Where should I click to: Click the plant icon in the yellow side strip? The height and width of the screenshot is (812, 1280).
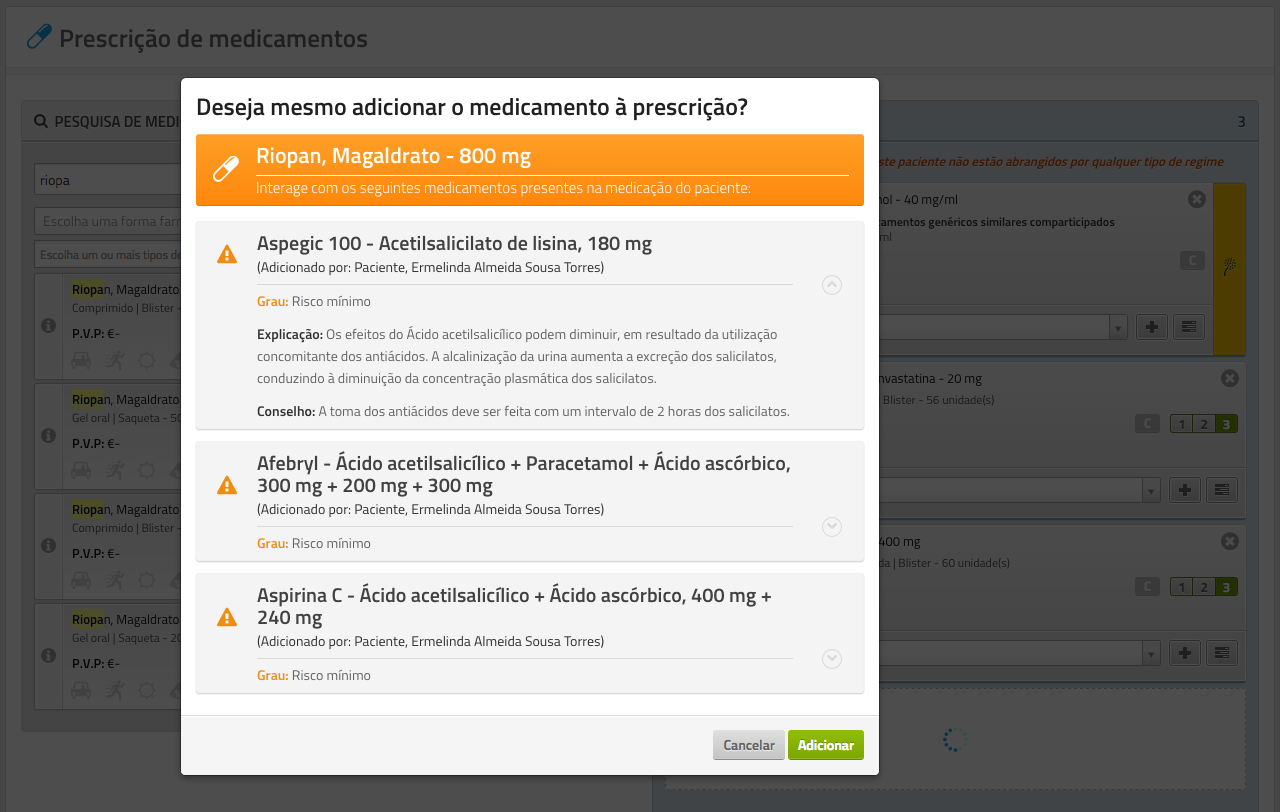click(1229, 266)
